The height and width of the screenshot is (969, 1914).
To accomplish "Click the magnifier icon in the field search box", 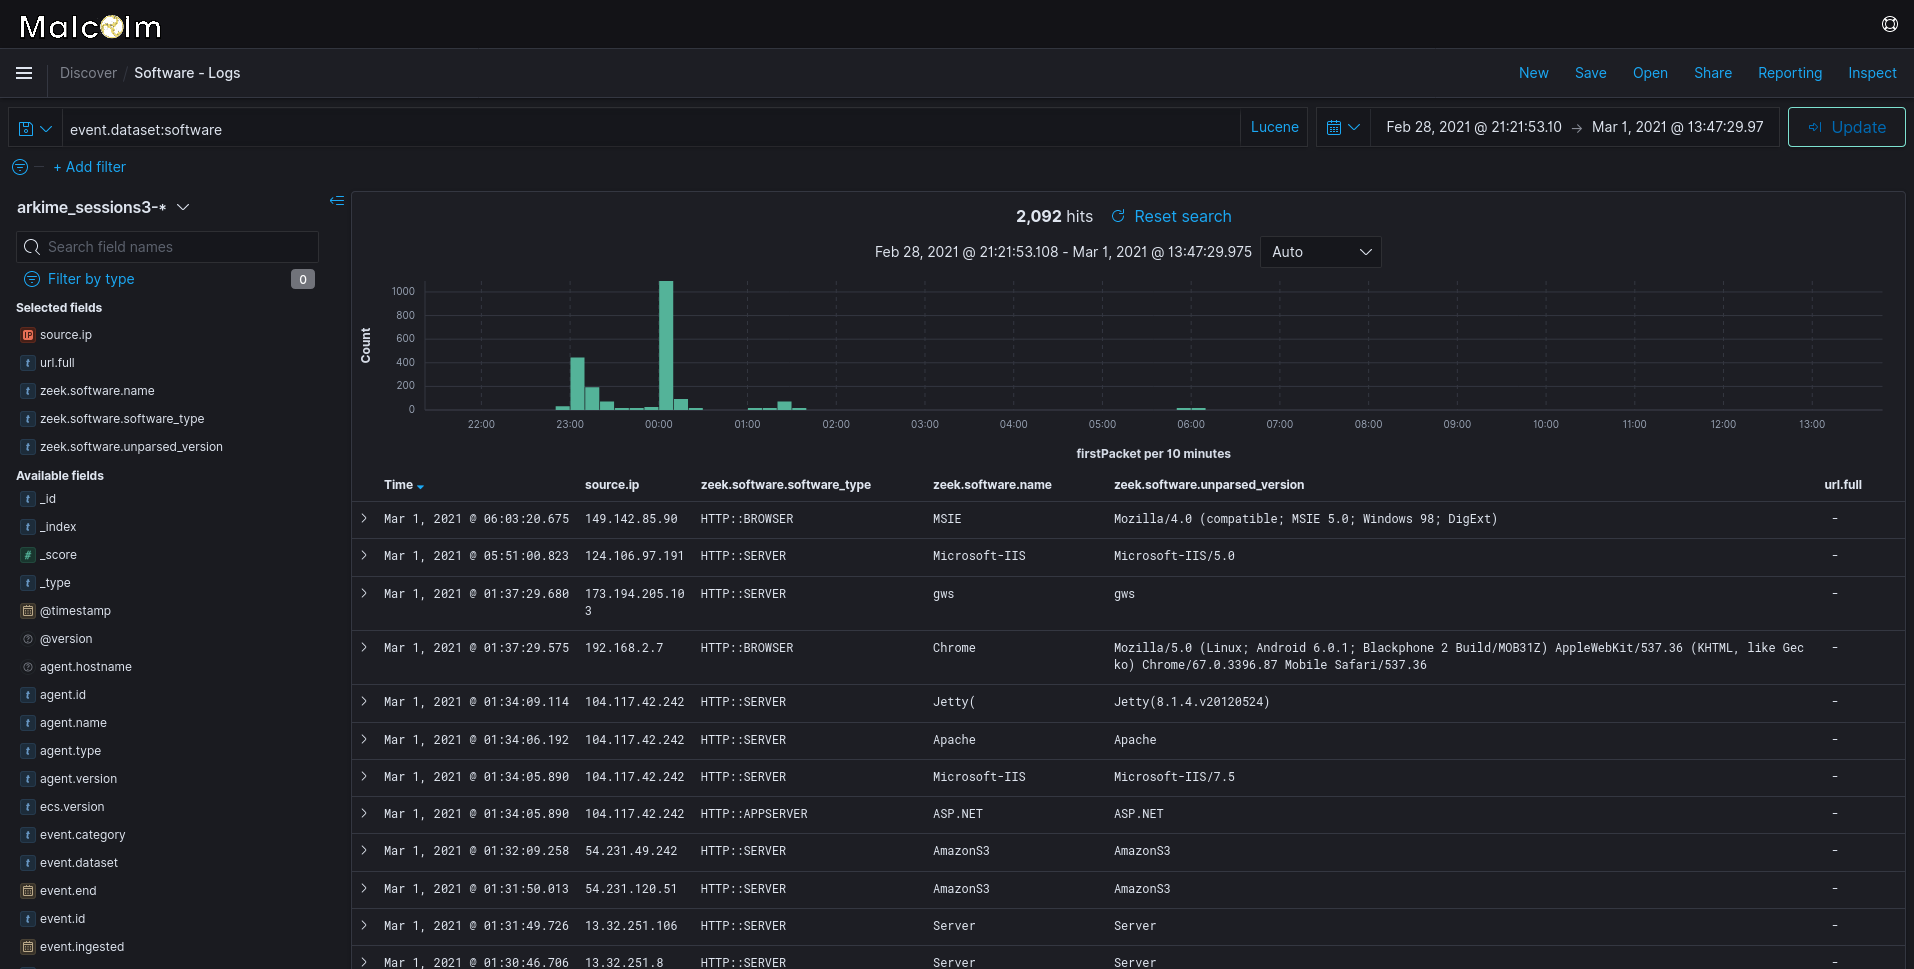I will click(x=31, y=246).
